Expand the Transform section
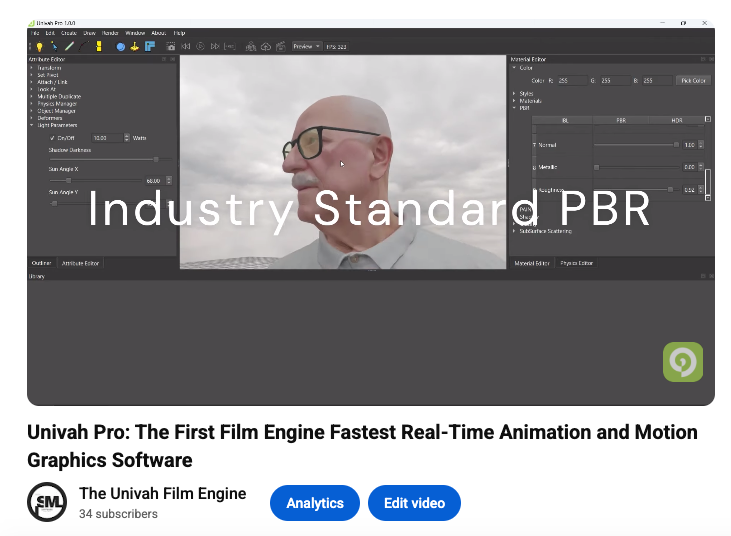The image size is (731, 536). tap(32, 68)
